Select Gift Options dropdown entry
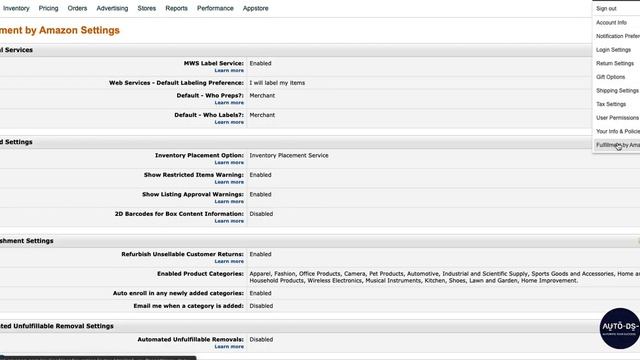Image resolution: width=640 pixels, height=360 pixels. point(610,77)
